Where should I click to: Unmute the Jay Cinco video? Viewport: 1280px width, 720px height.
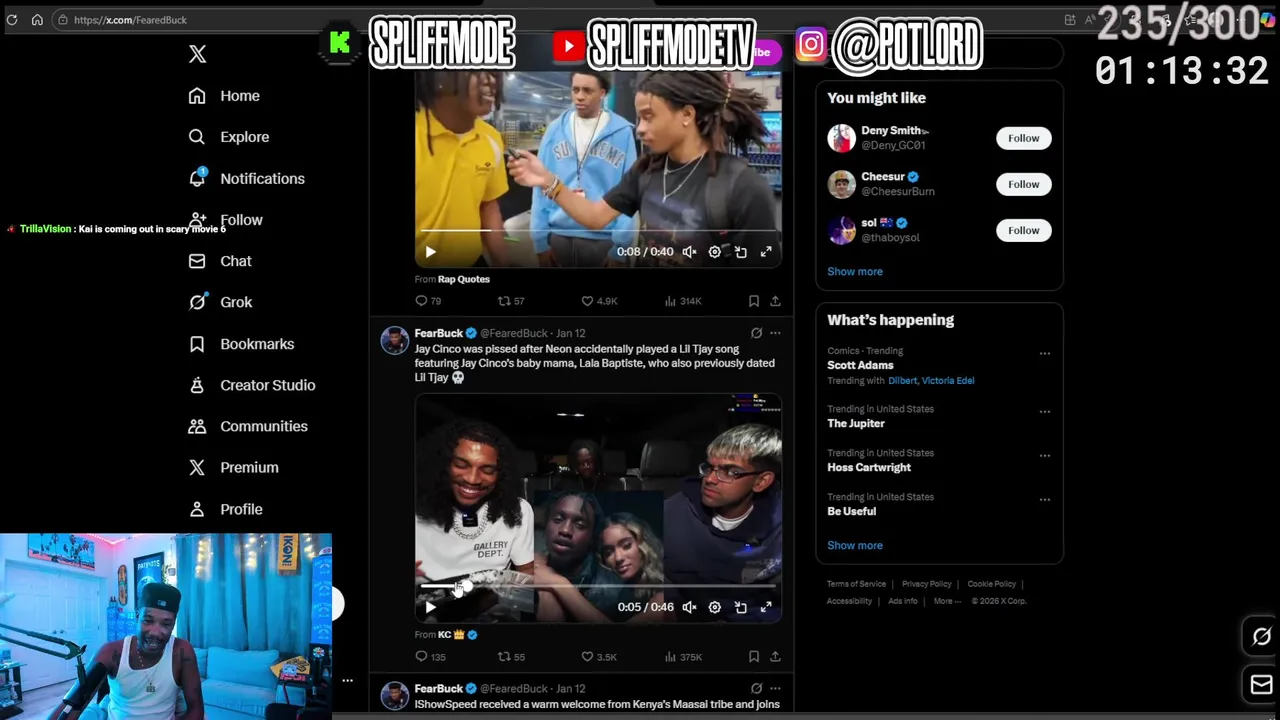(689, 607)
